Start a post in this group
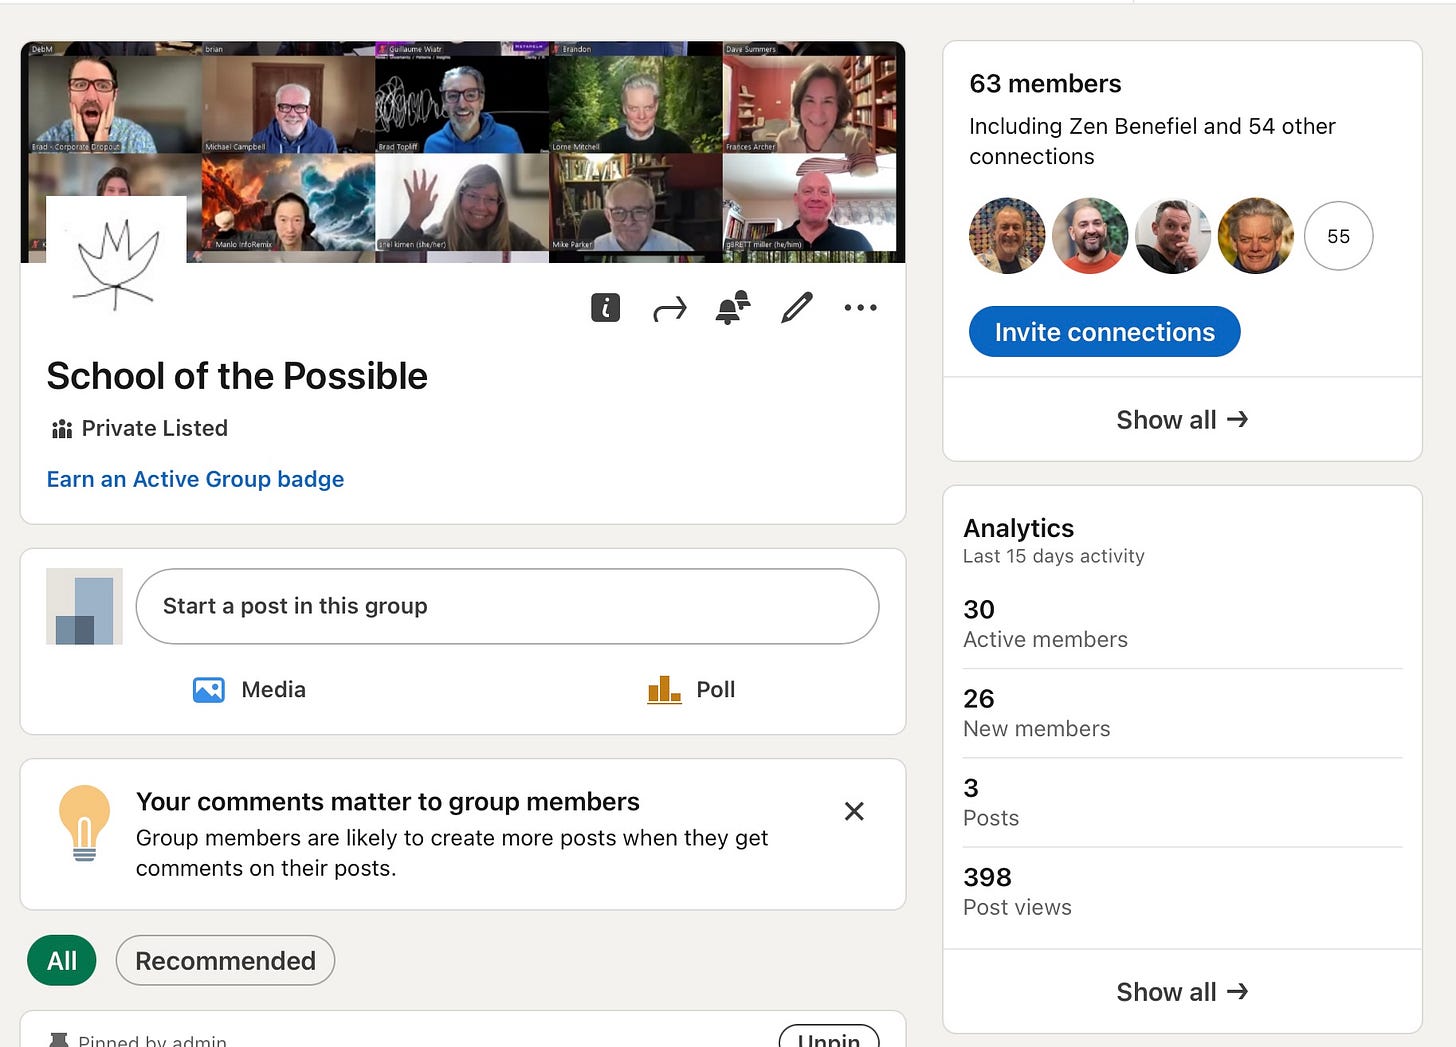Screen dimensions: 1456x1047 tap(507, 606)
